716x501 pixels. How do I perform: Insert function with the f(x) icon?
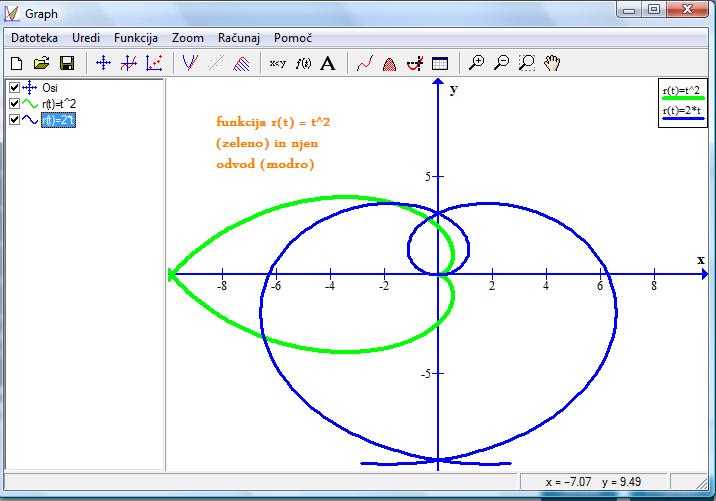(x=303, y=63)
